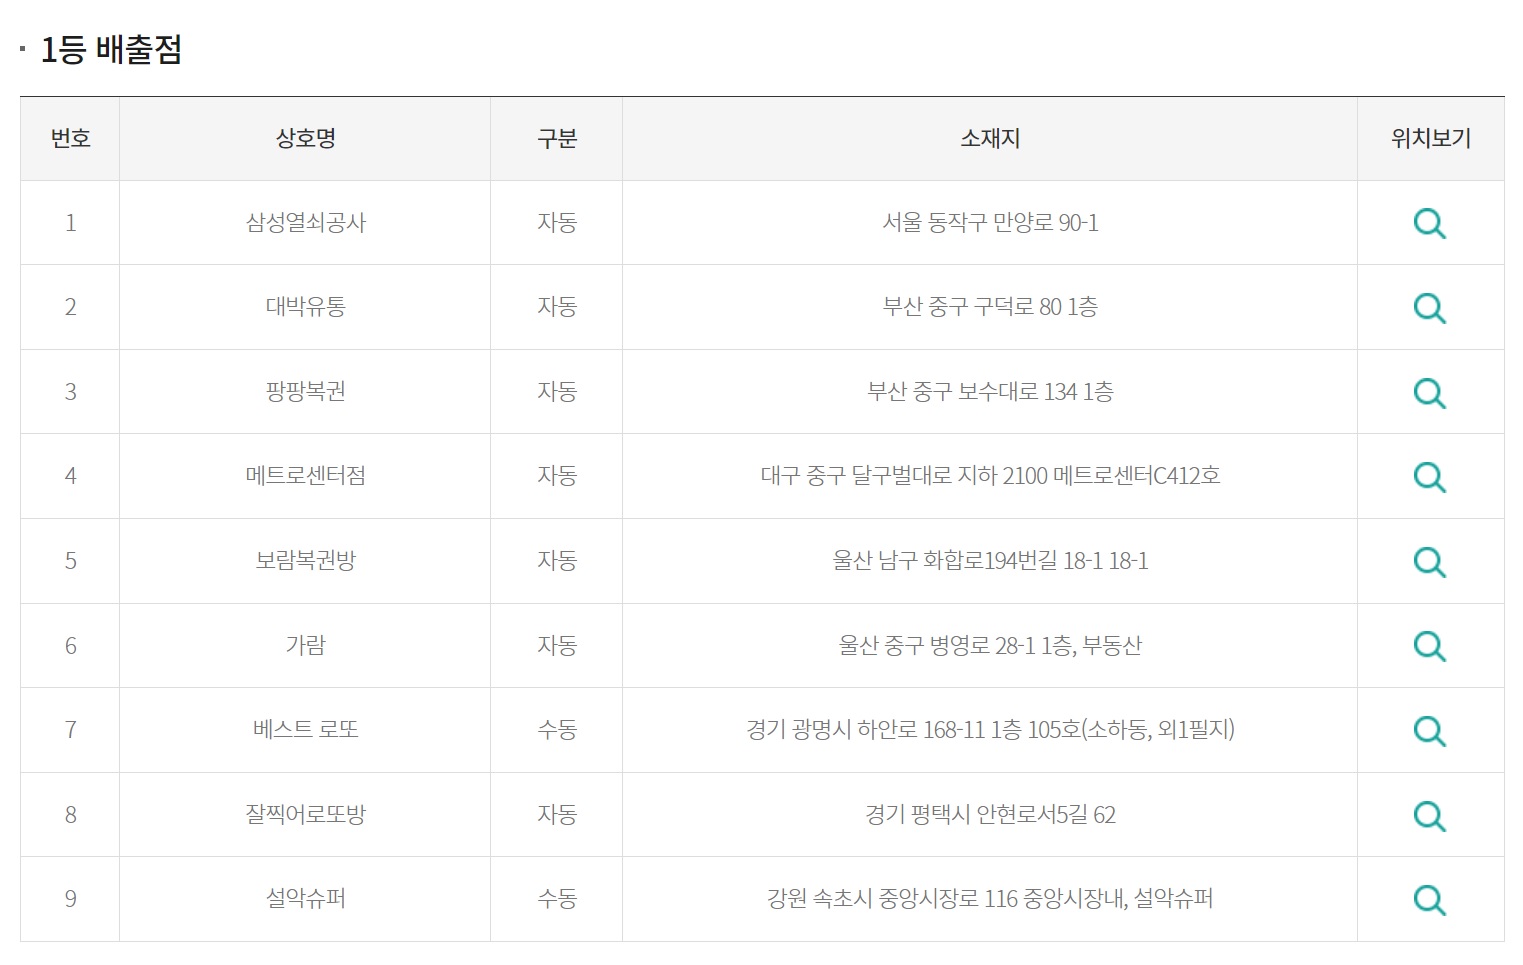The width and height of the screenshot is (1523, 965).
Task: Click location search icon for 가람
Action: tap(1430, 646)
